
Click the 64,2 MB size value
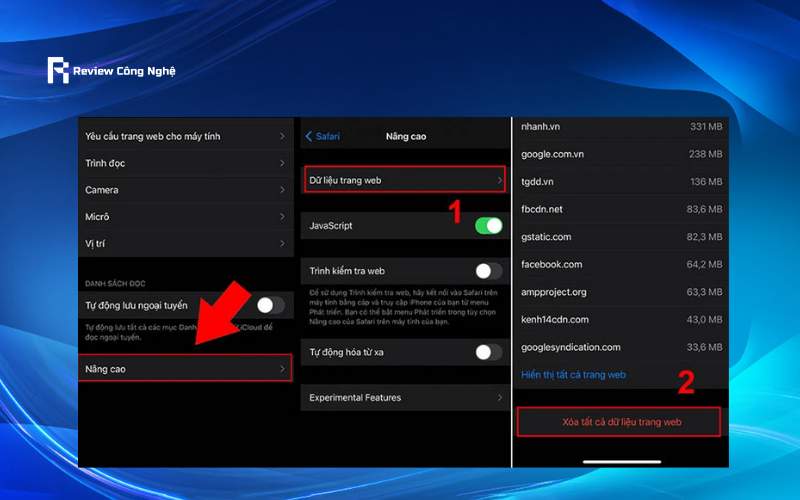705,264
